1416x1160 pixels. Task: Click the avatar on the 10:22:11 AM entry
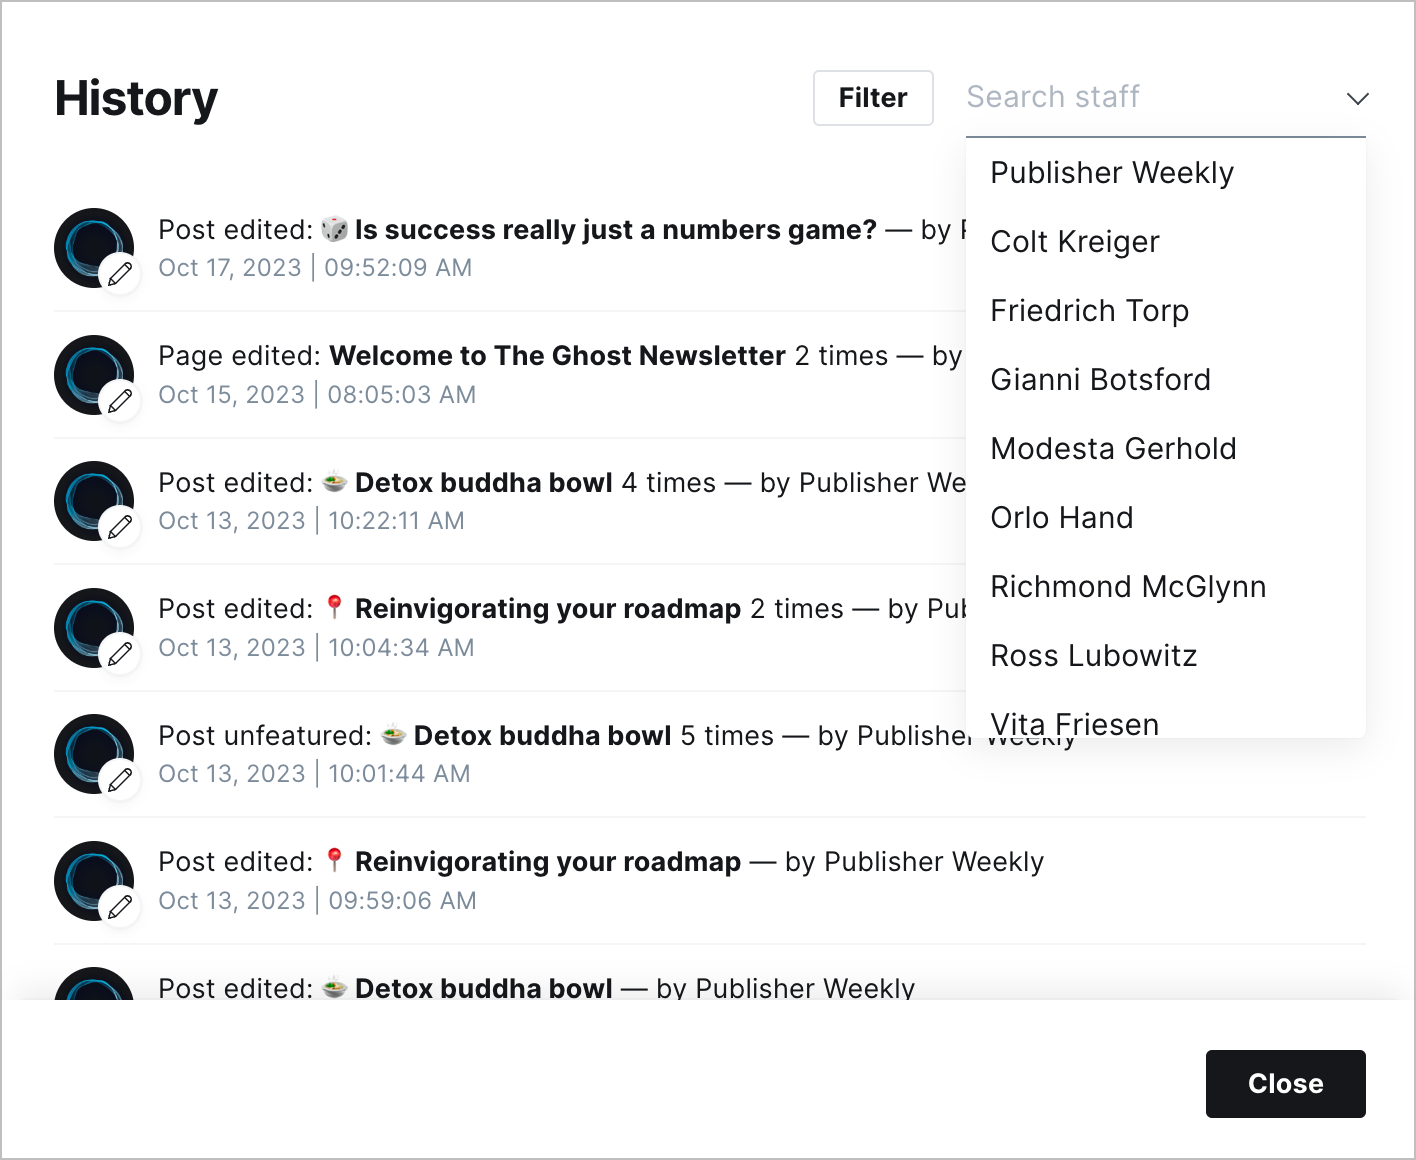click(x=94, y=501)
